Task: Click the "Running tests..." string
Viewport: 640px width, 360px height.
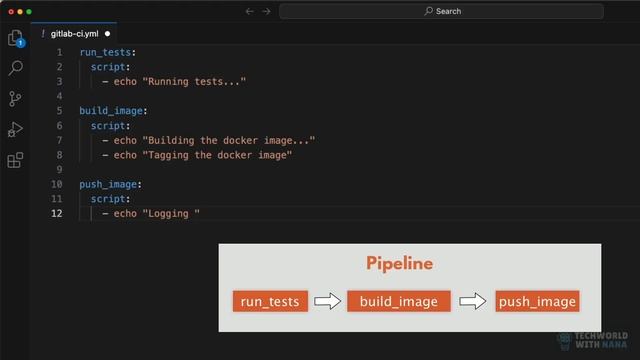Action: point(194,82)
